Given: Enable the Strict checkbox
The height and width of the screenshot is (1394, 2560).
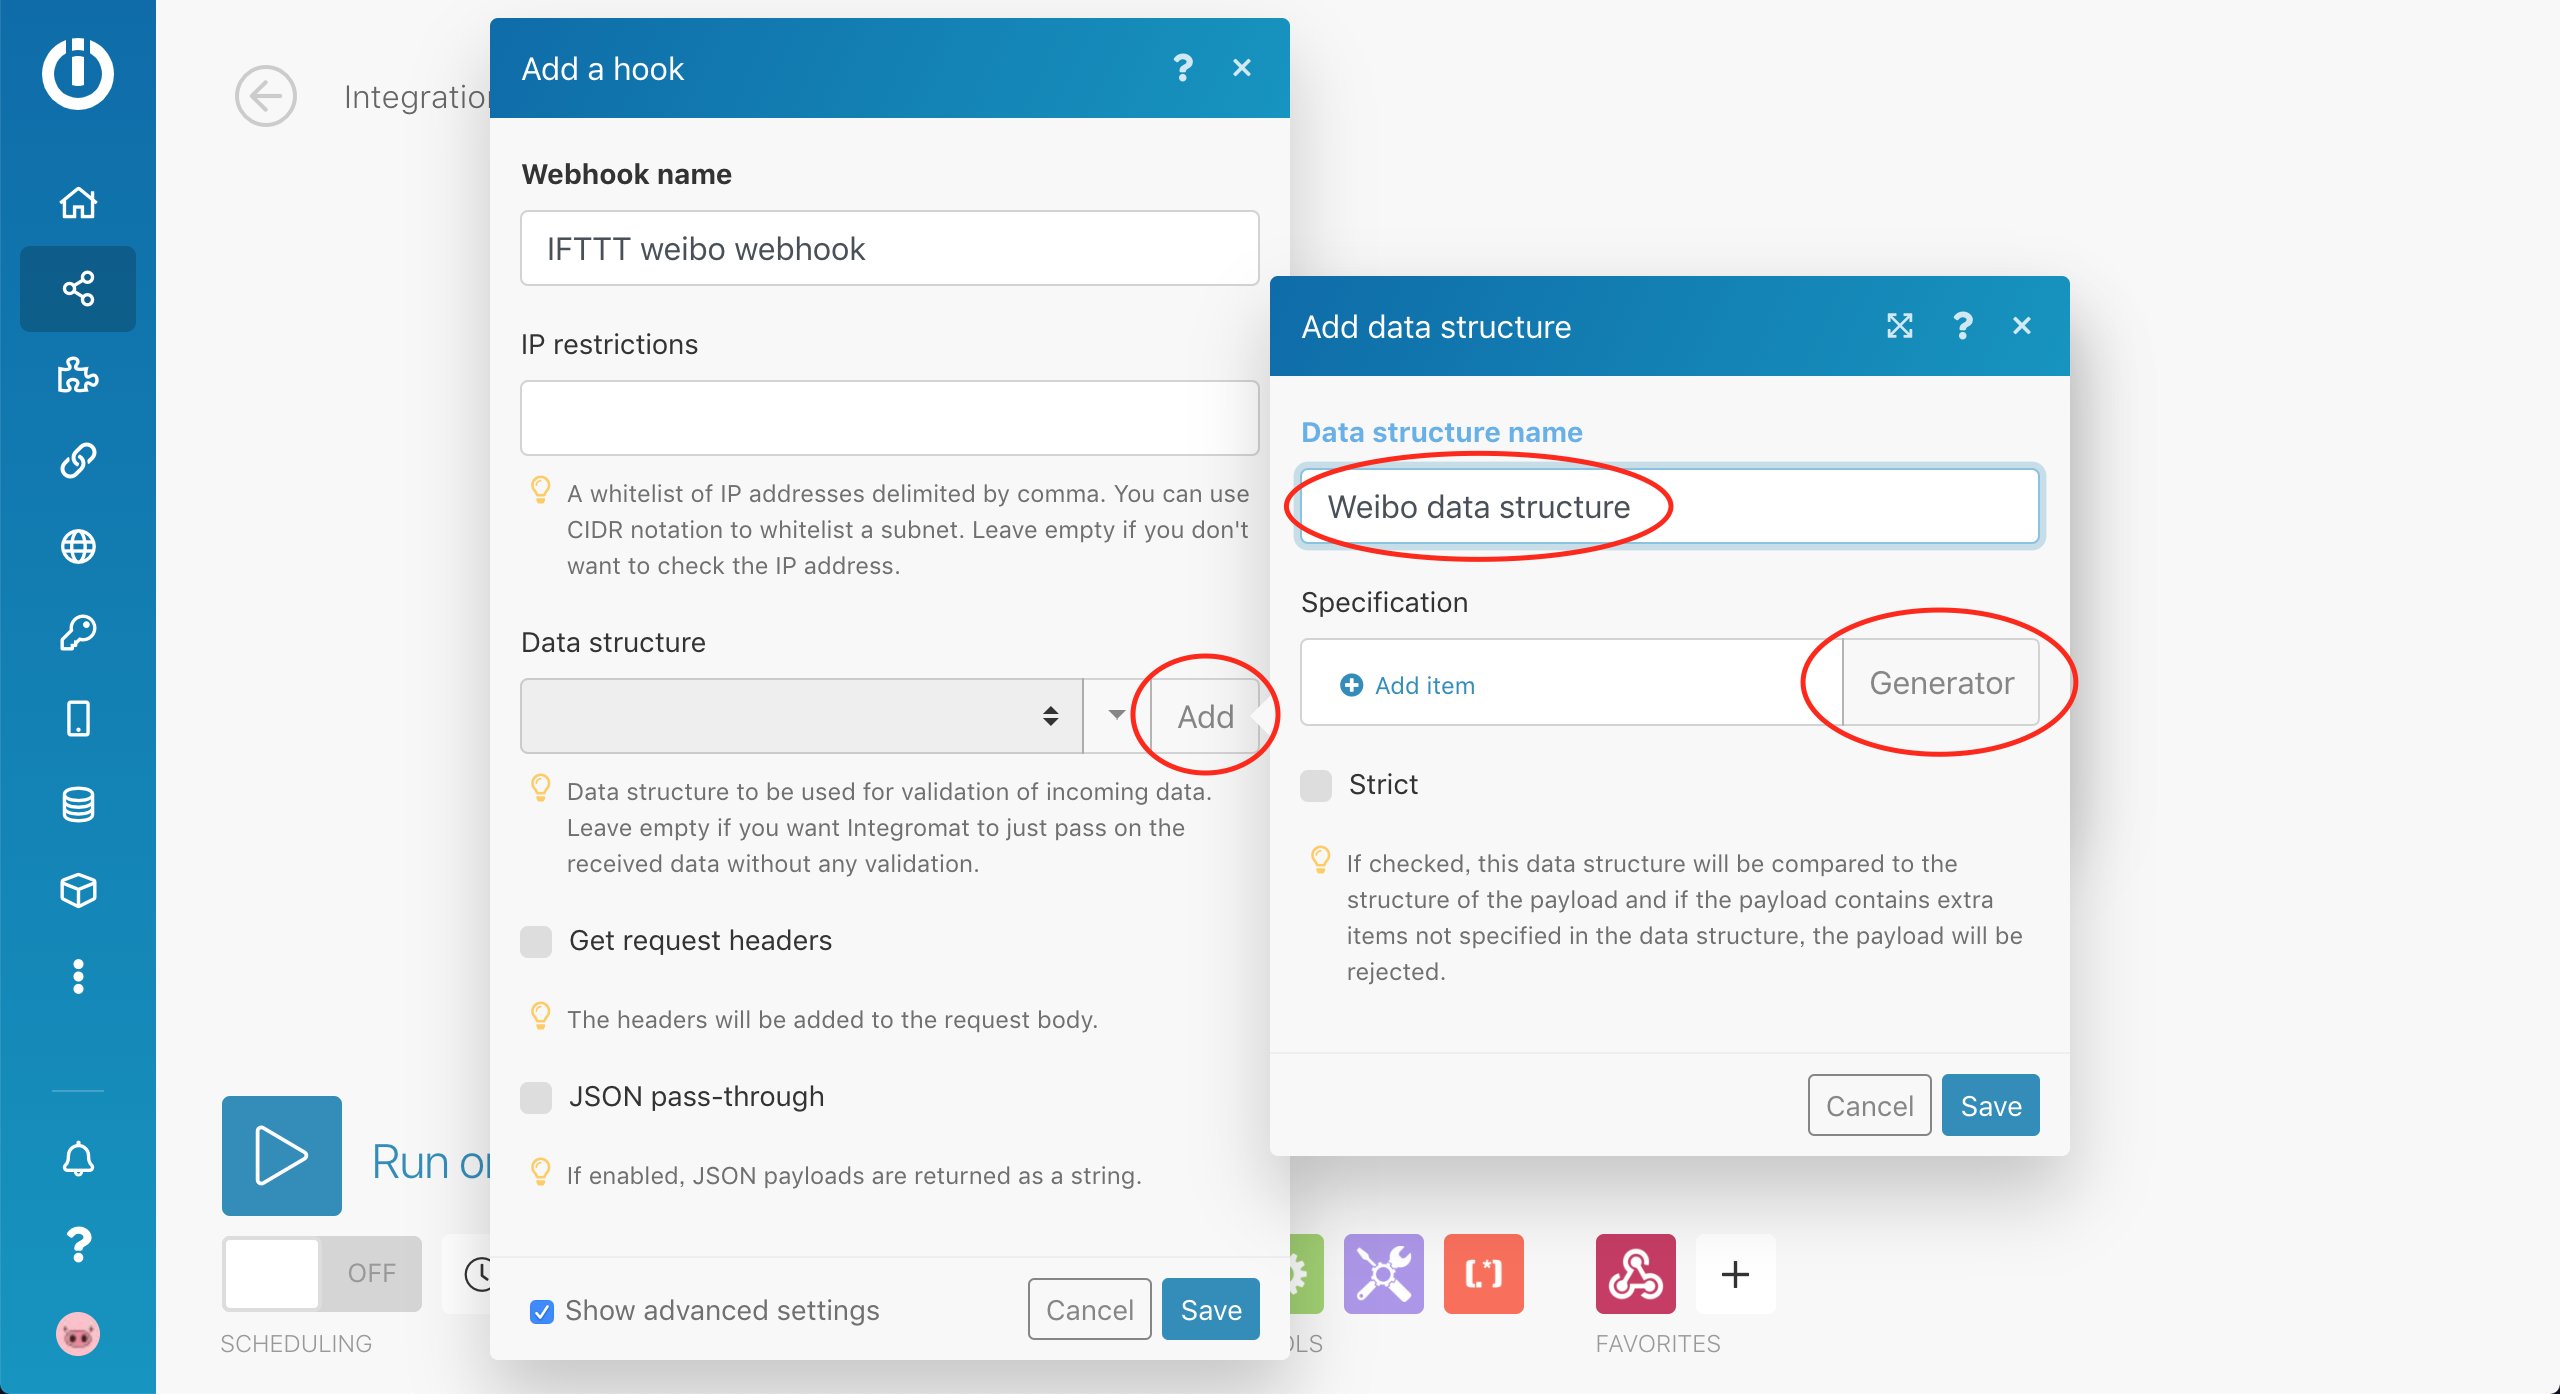Looking at the screenshot, I should 1316,785.
